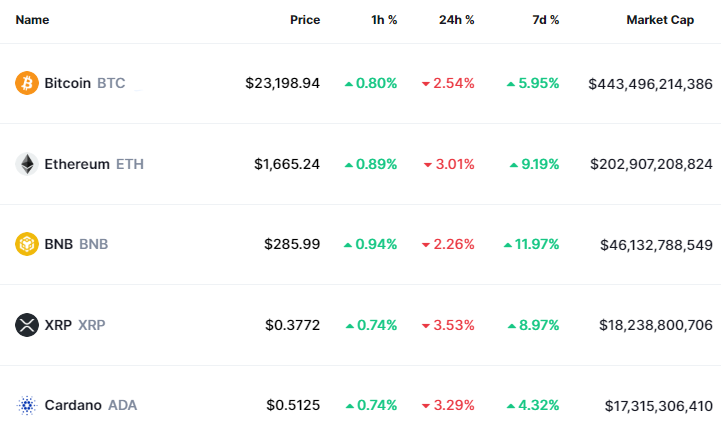Sort by the Market Cap column header

(x=660, y=20)
